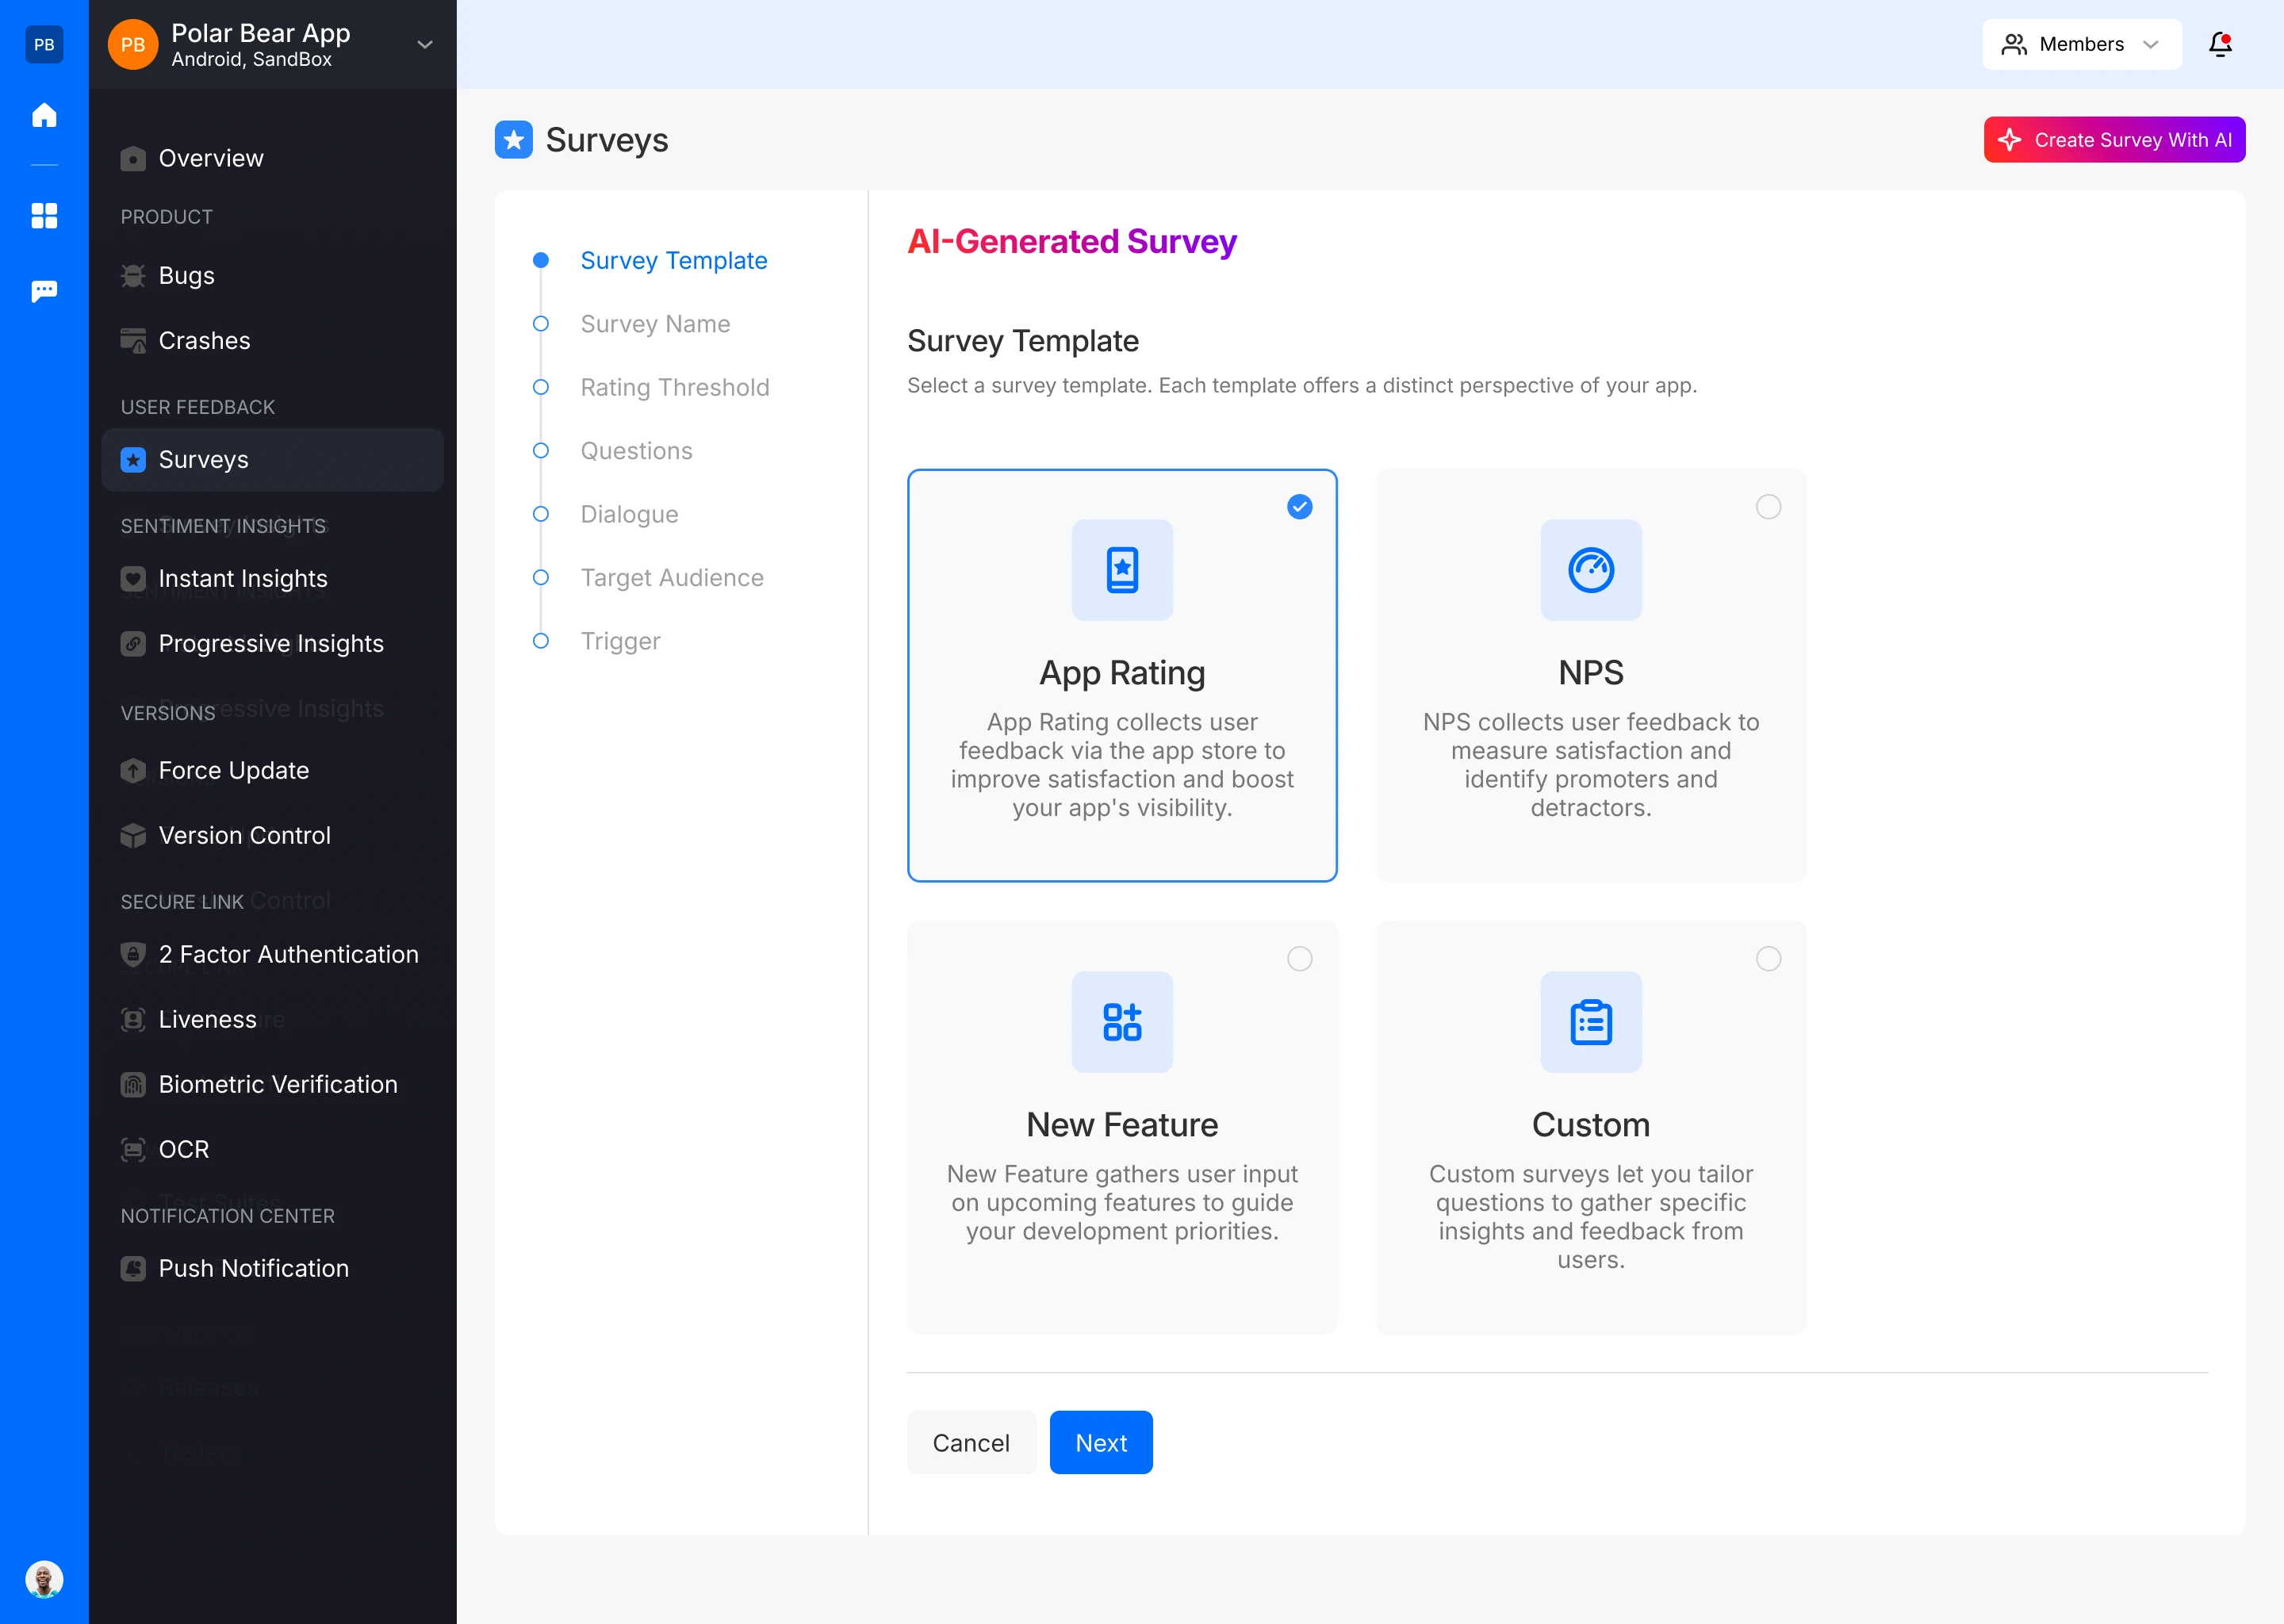The width and height of the screenshot is (2284, 1624).
Task: Click the App Rating template icon
Action: [x=1121, y=570]
